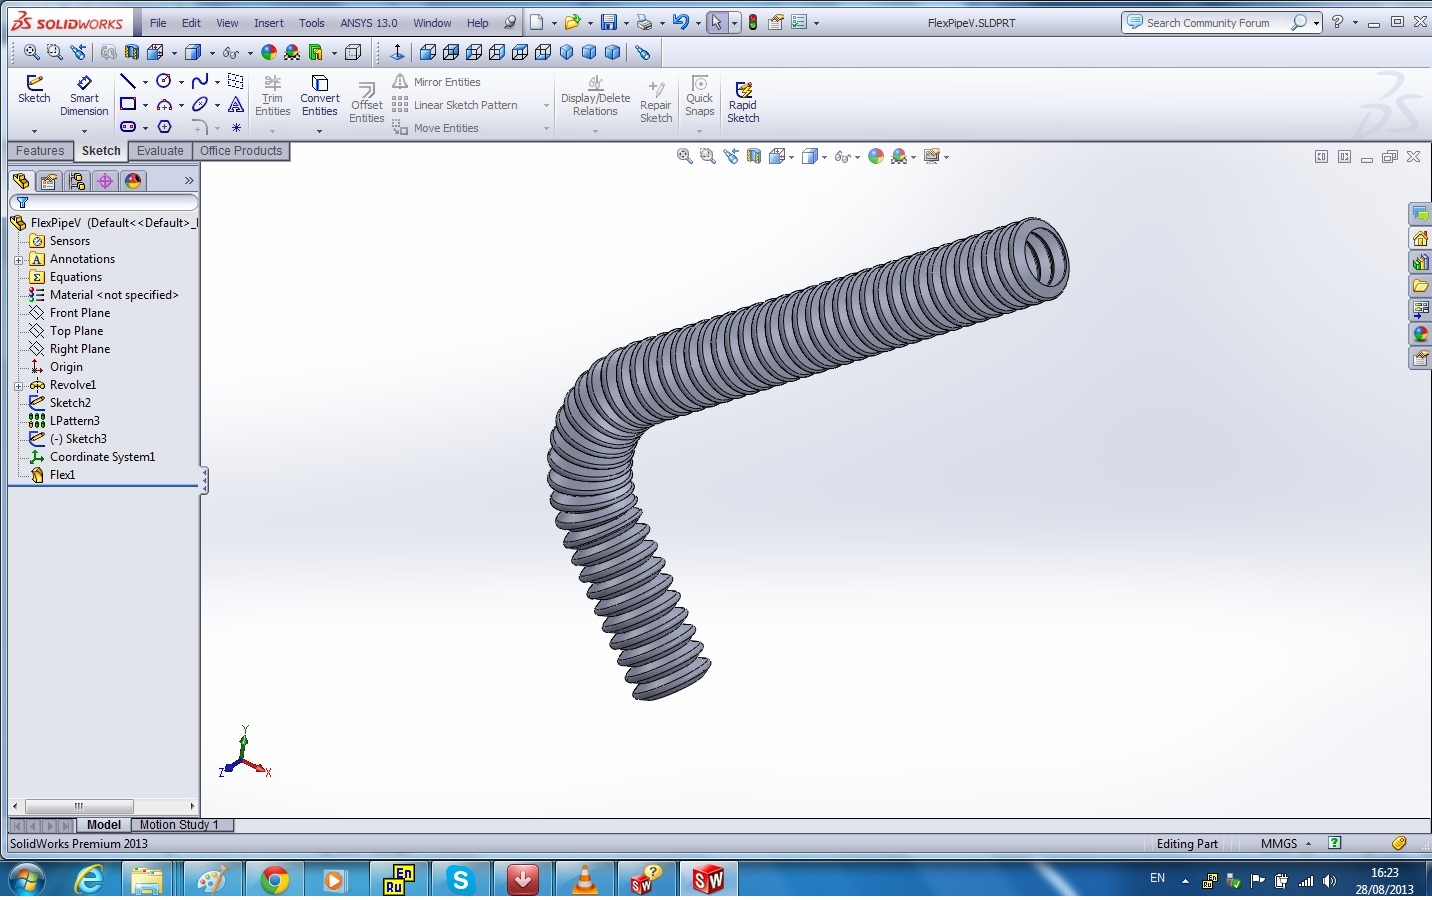
Task: Open the DimXpertManager tab icon
Action: point(105,181)
